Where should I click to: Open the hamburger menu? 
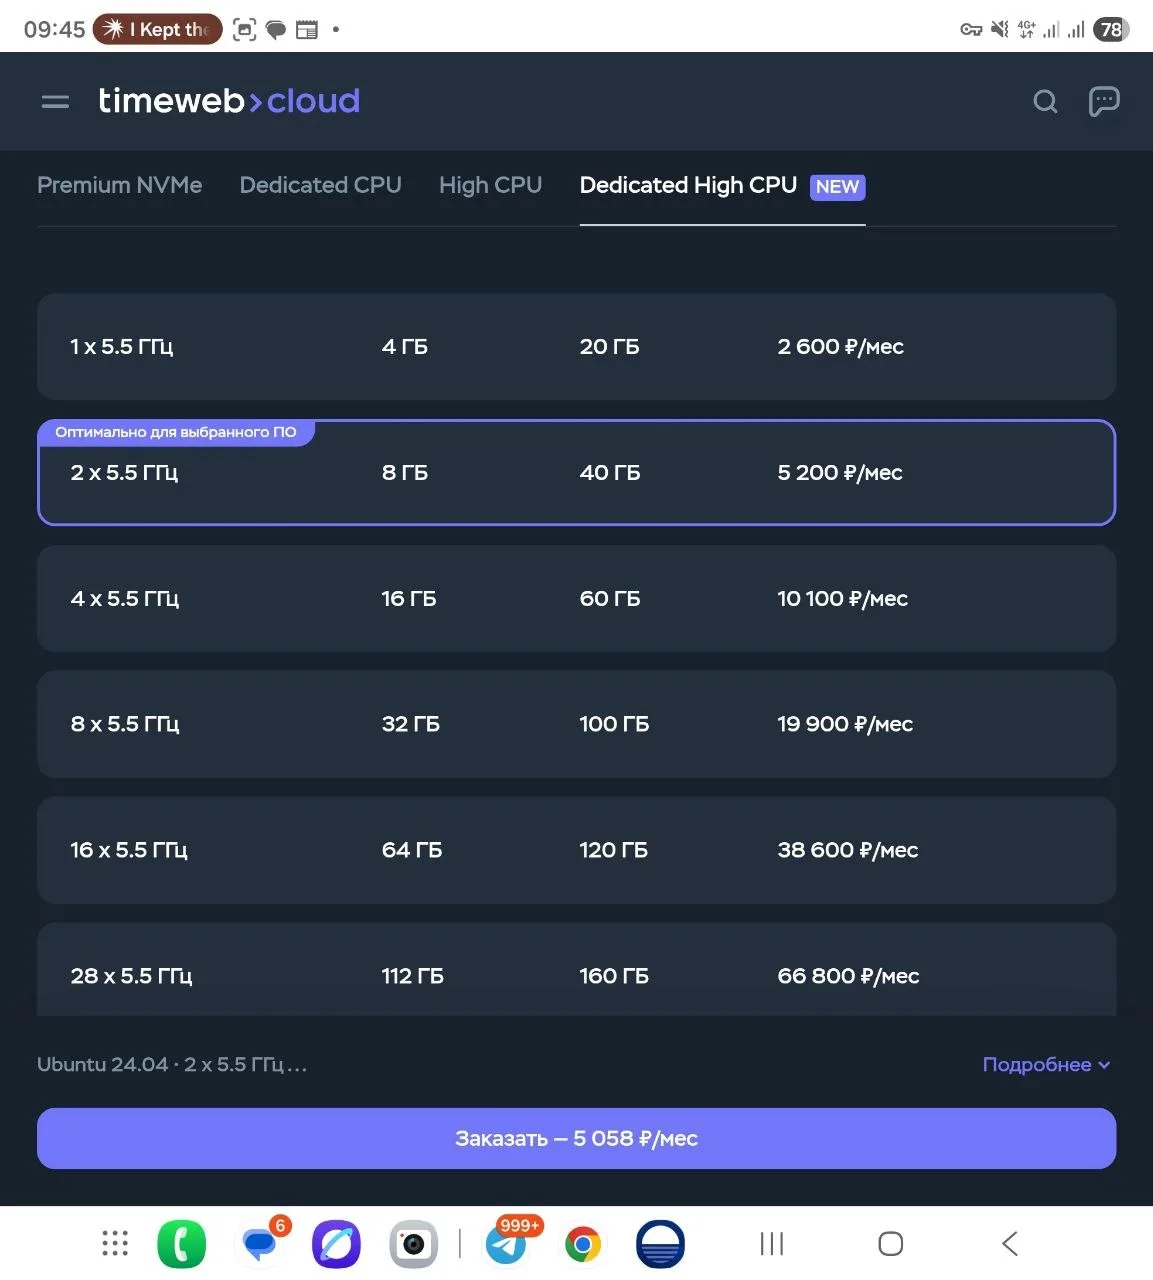tap(55, 102)
